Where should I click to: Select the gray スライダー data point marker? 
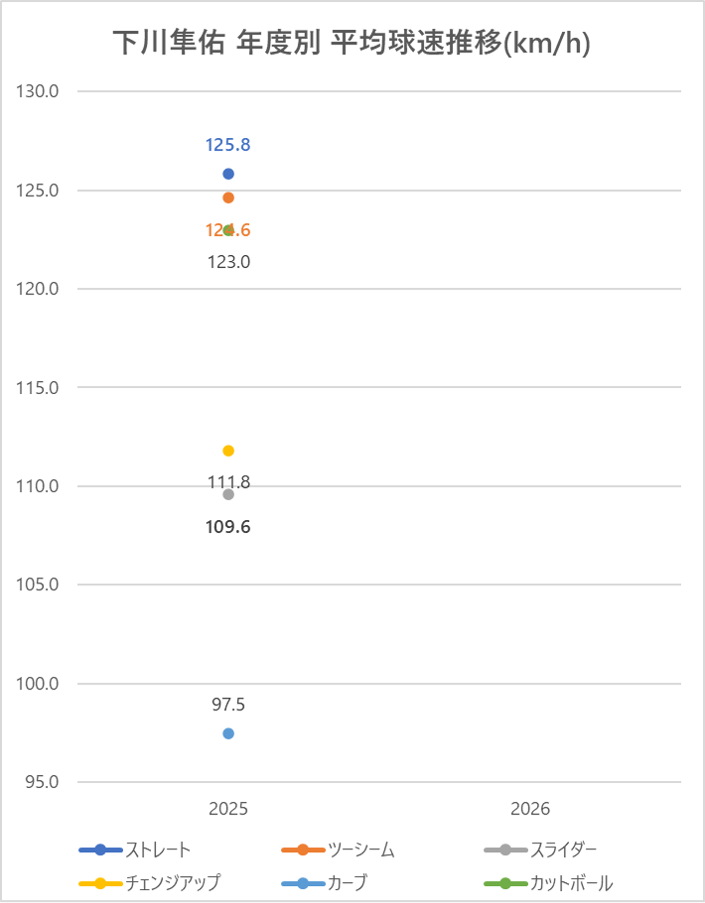pyautogui.click(x=228, y=494)
